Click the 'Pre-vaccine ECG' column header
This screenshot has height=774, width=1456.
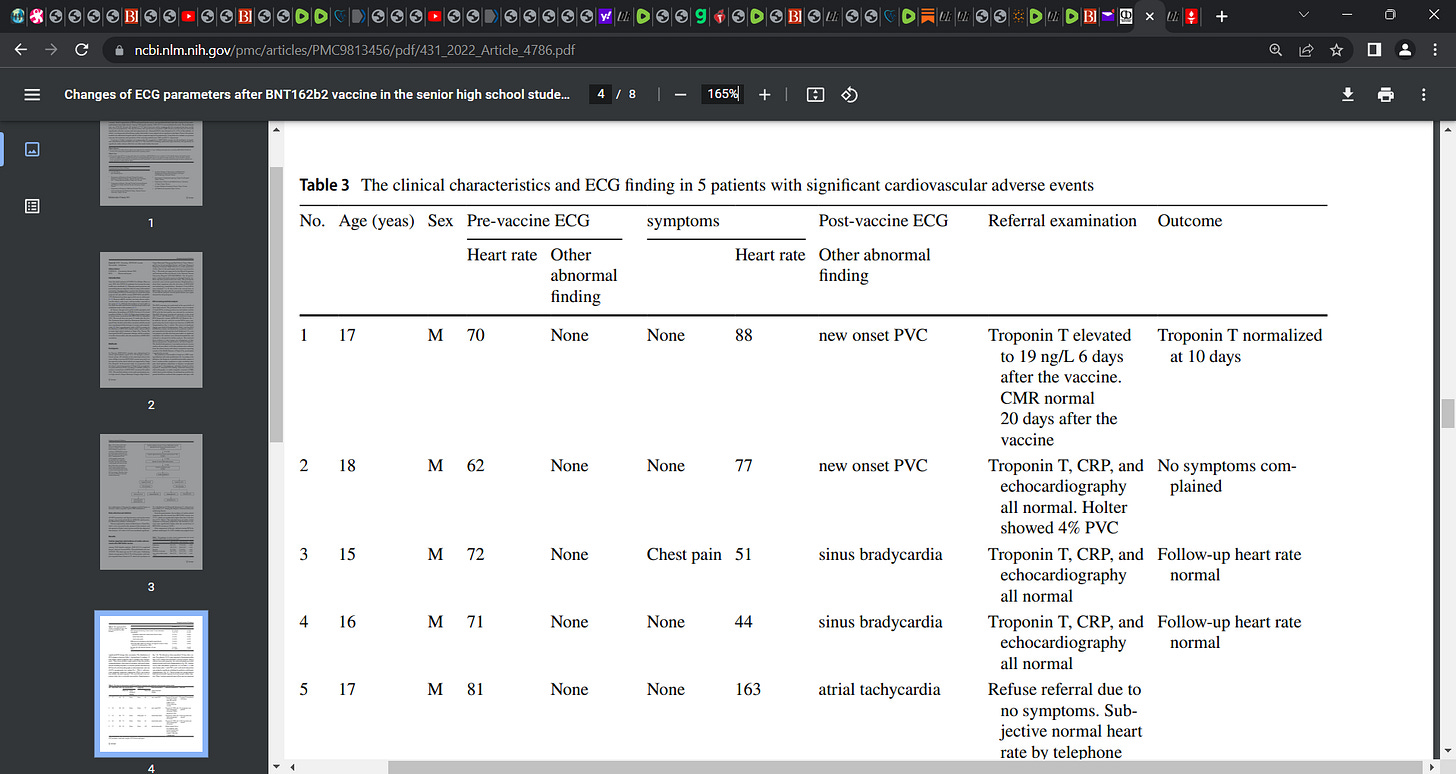528,221
